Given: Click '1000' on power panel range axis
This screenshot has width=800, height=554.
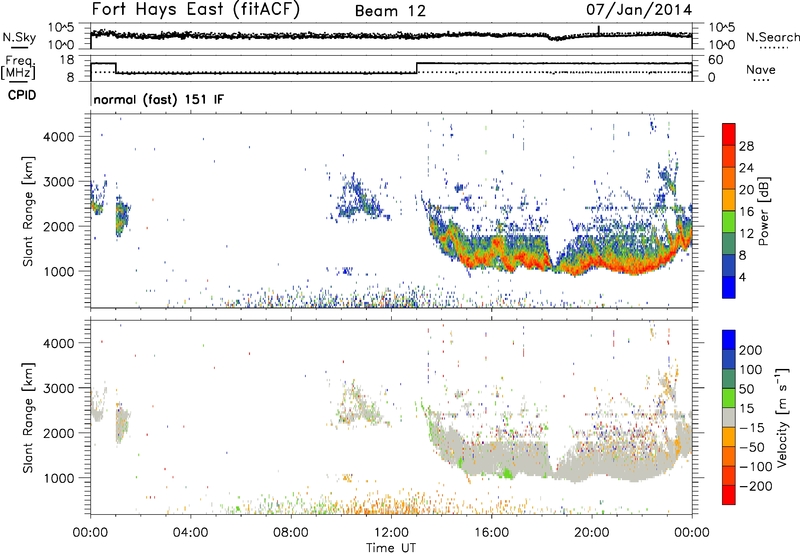Looking at the screenshot, I should [x=59, y=271].
